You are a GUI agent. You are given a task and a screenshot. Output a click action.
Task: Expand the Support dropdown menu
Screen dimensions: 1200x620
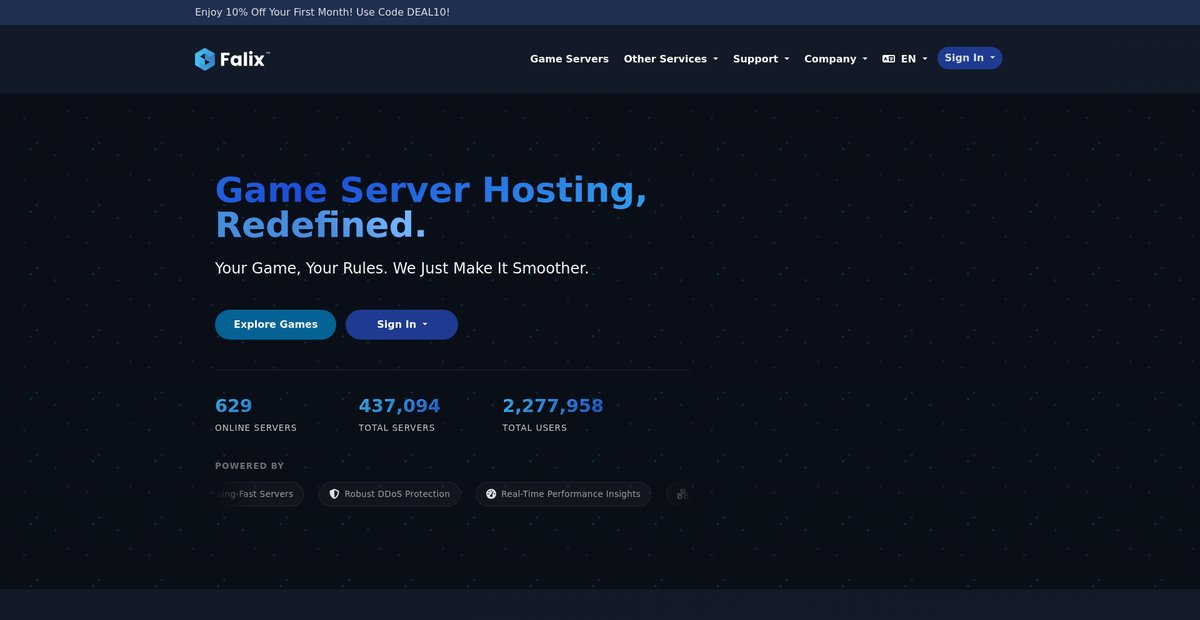(x=761, y=59)
